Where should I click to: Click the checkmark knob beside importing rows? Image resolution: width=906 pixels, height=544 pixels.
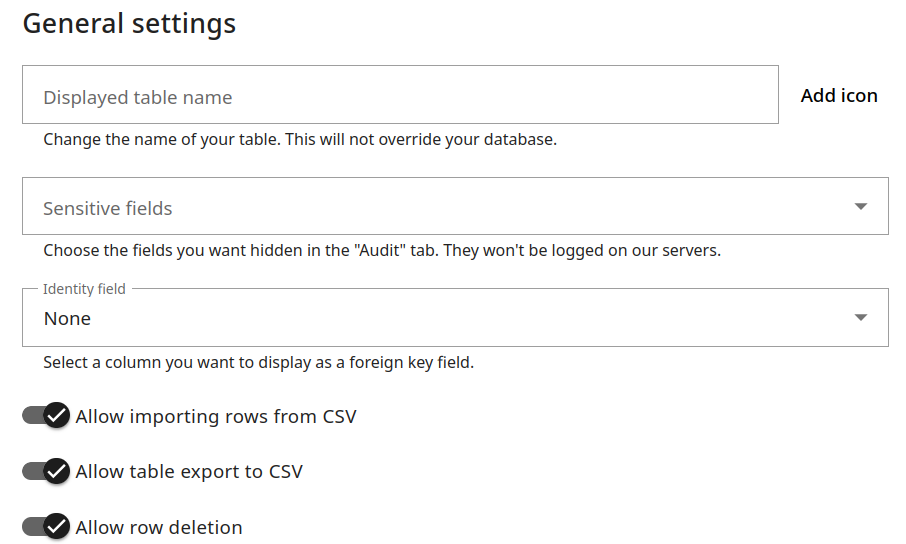[x=57, y=416]
